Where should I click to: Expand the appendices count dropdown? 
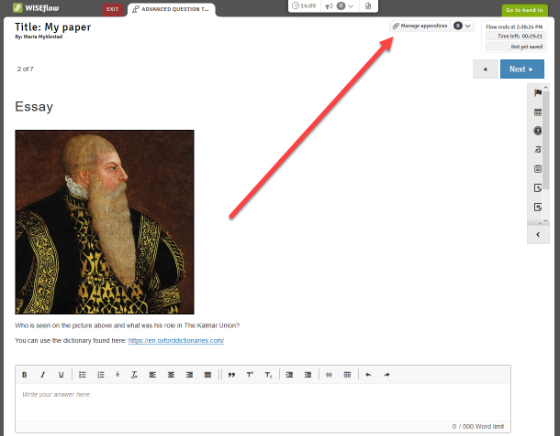463,26
